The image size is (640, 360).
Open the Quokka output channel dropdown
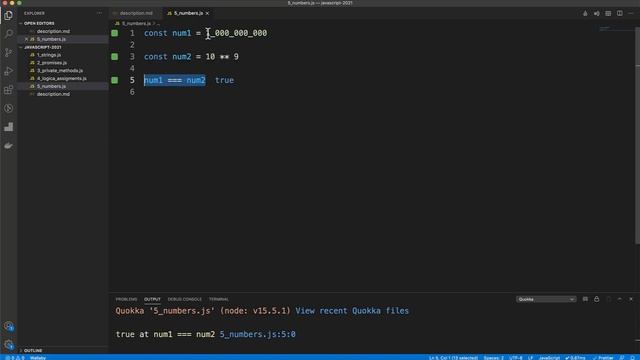click(x=546, y=299)
